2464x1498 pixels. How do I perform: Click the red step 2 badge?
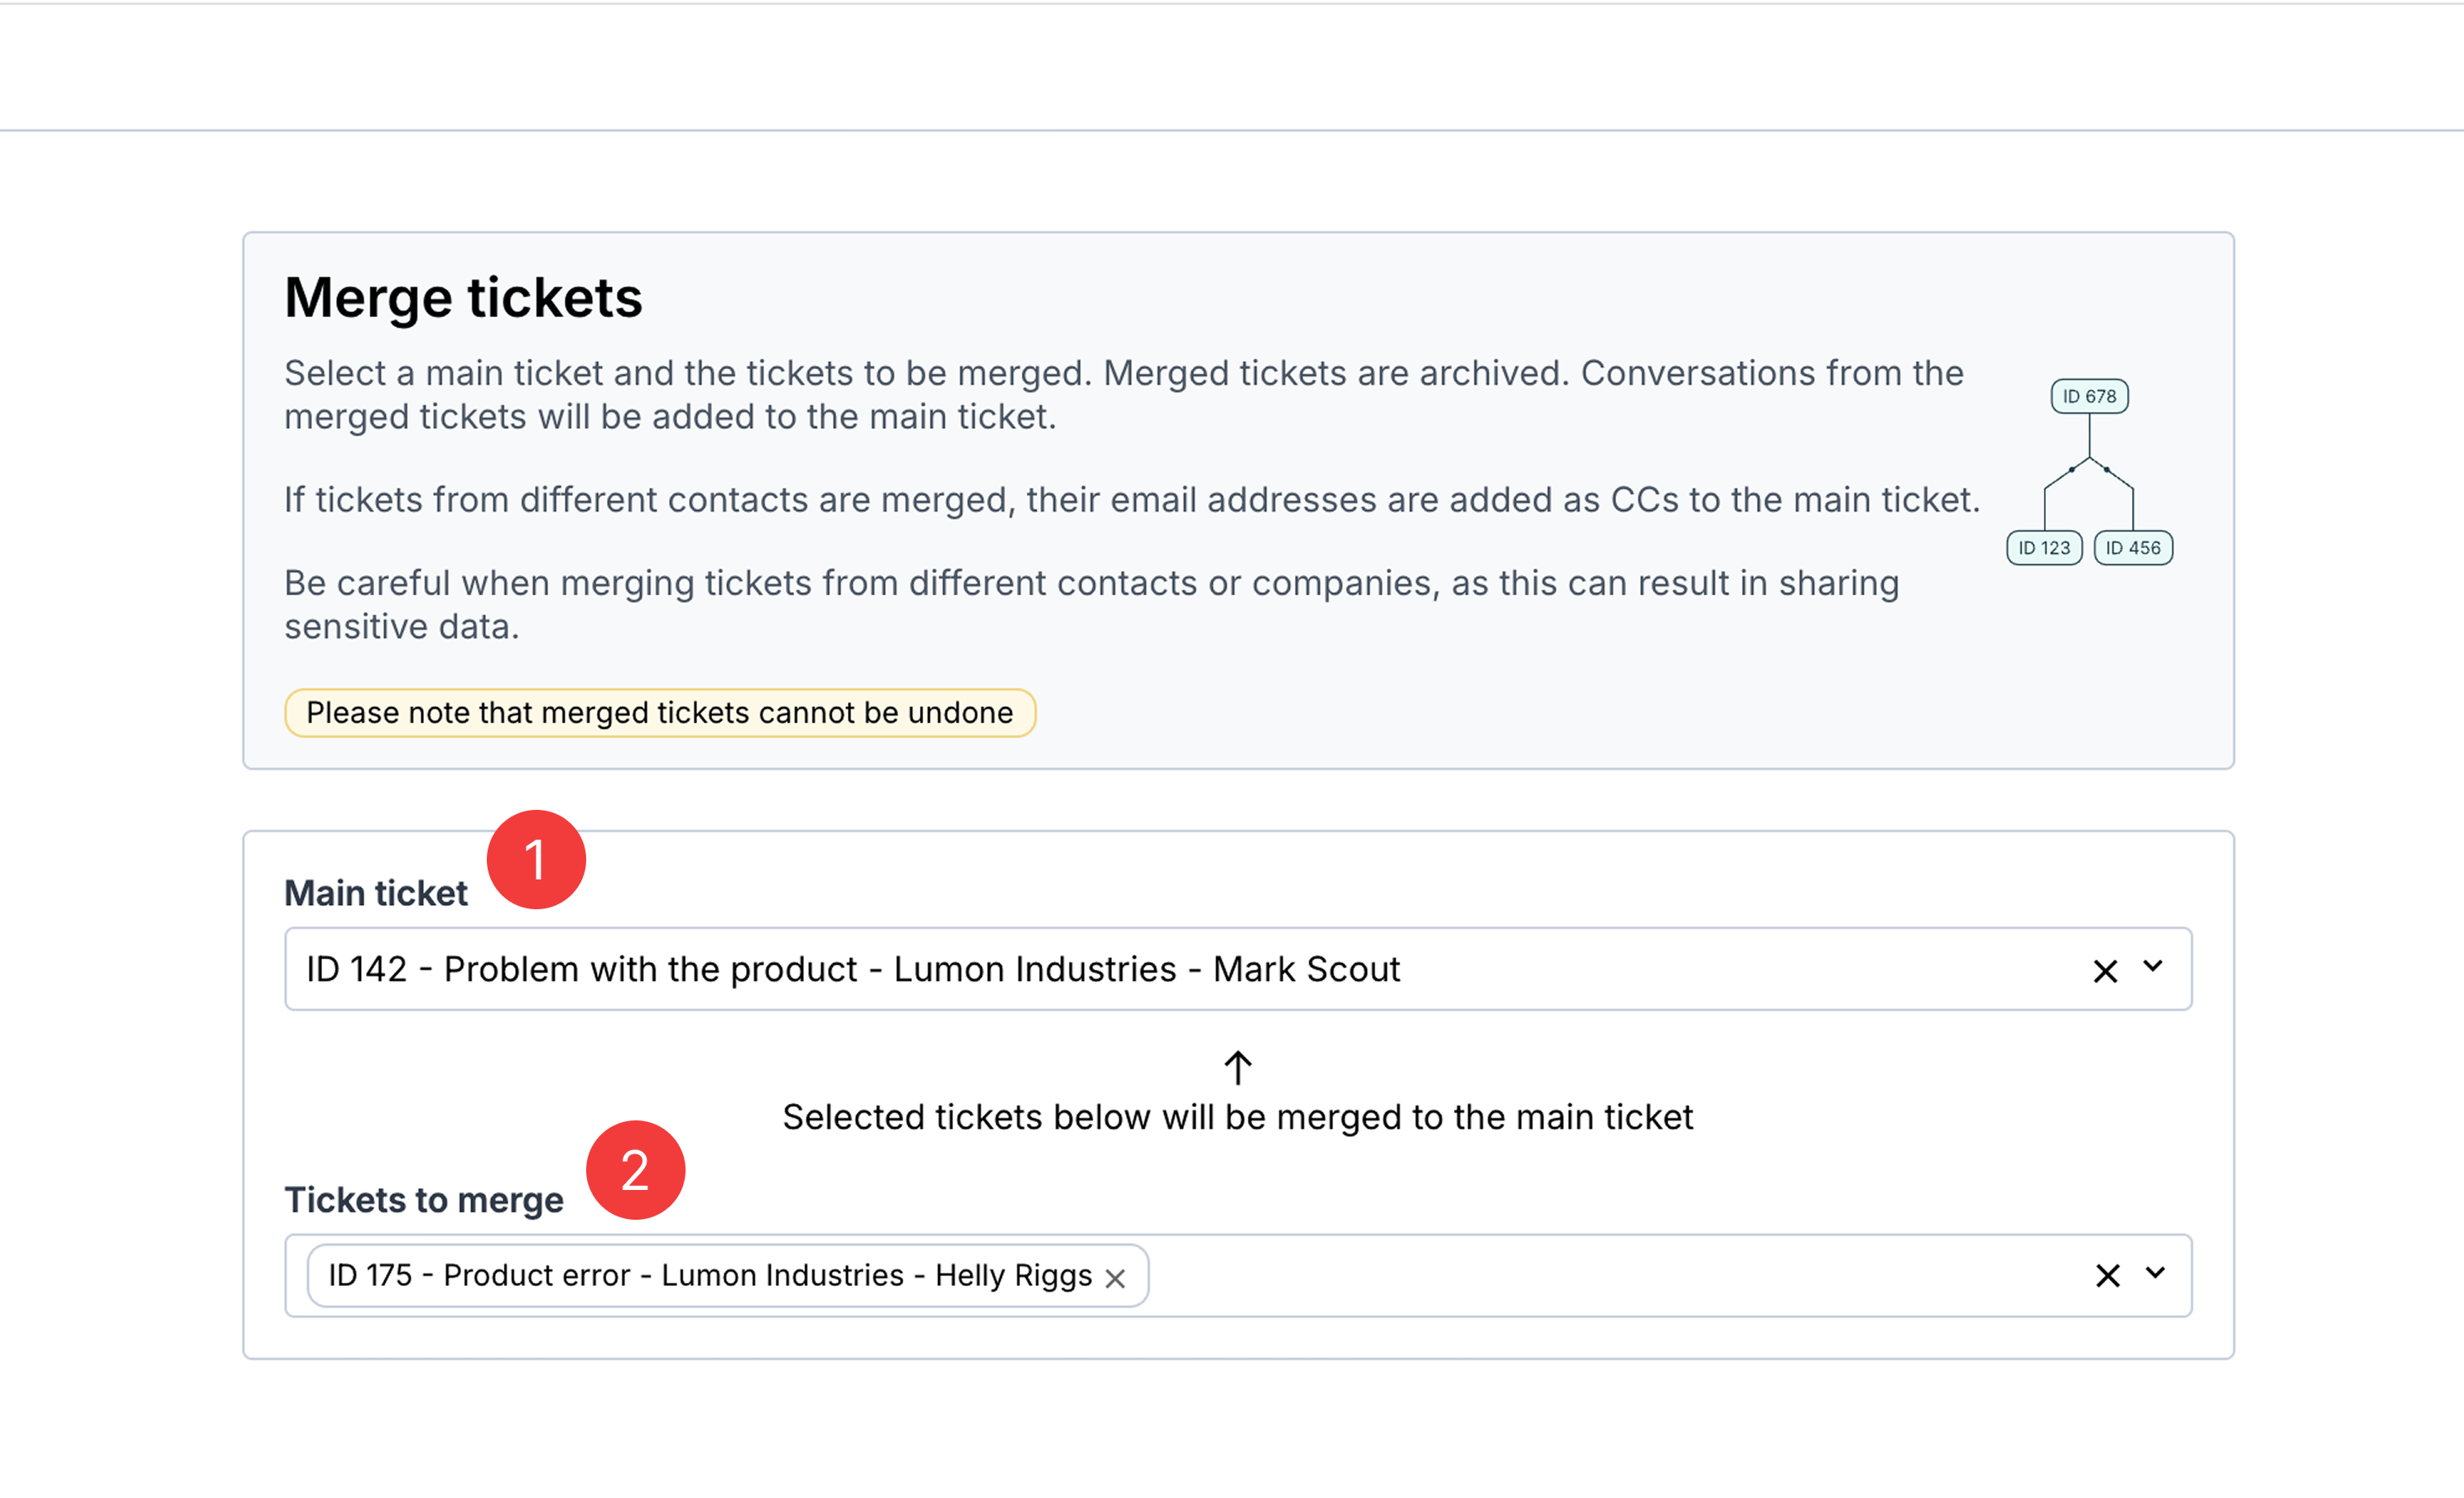635,1170
